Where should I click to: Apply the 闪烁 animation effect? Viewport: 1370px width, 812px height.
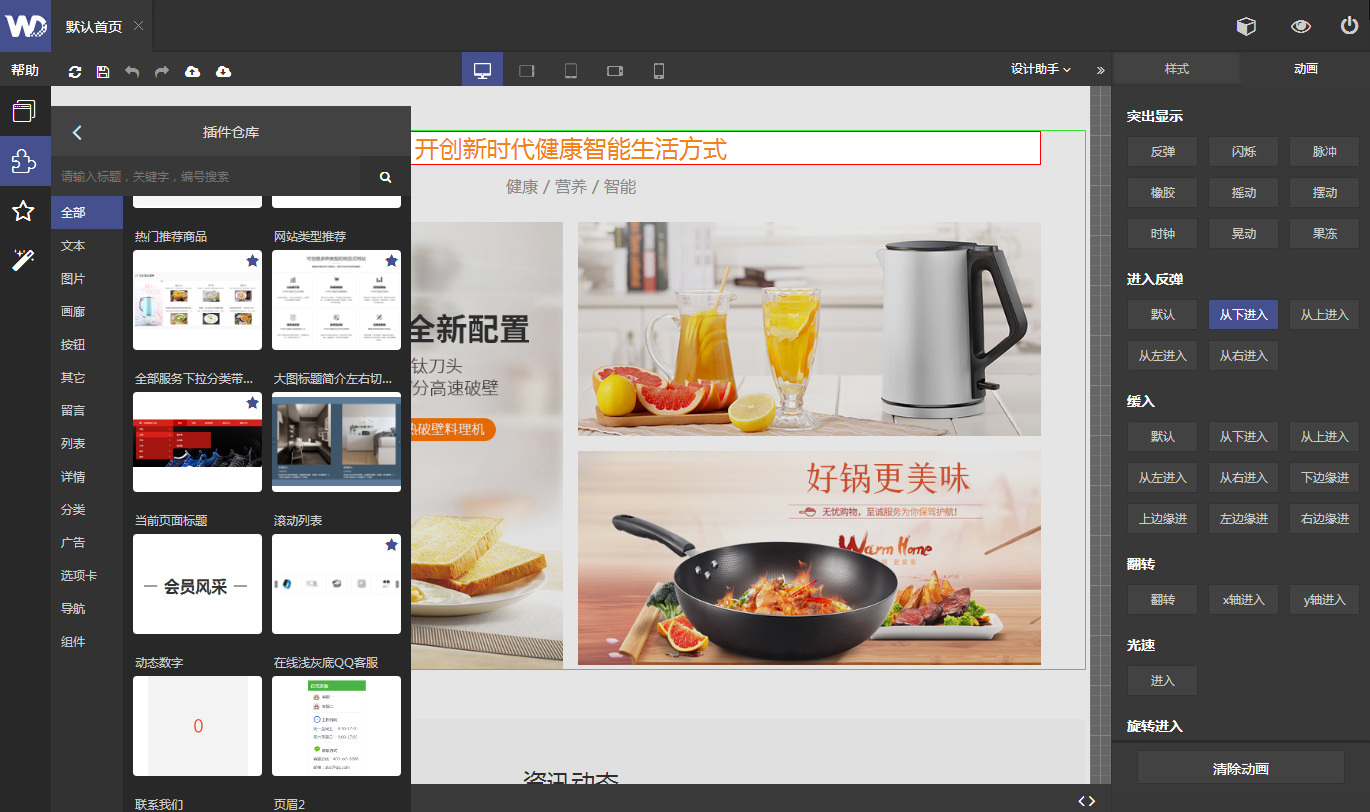[x=1243, y=152]
